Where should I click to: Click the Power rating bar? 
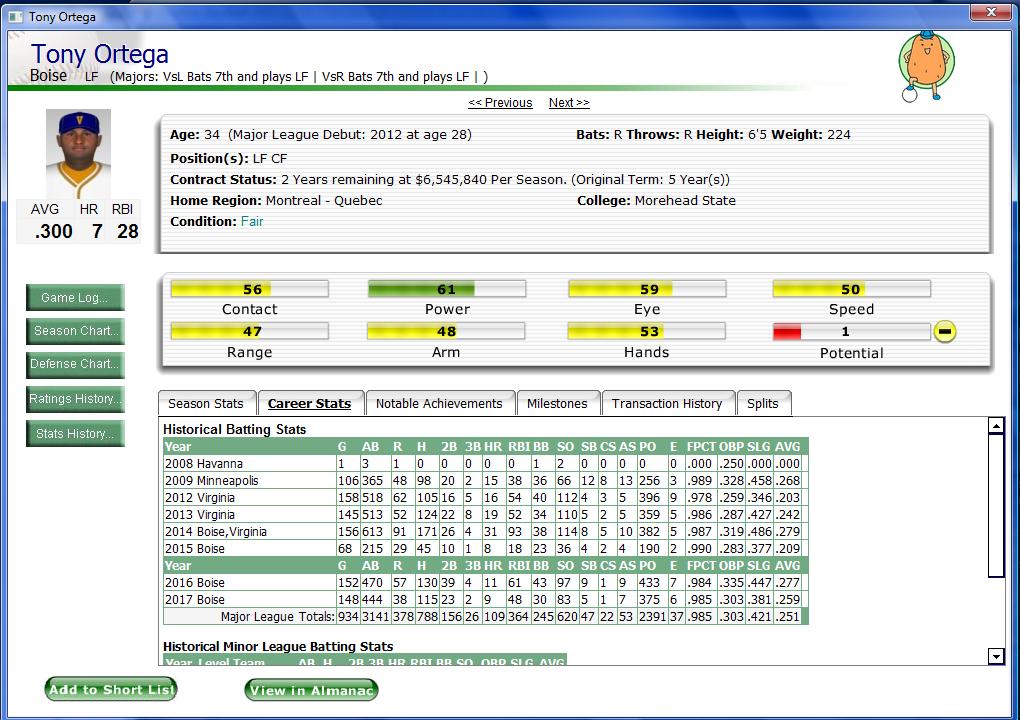[446, 290]
